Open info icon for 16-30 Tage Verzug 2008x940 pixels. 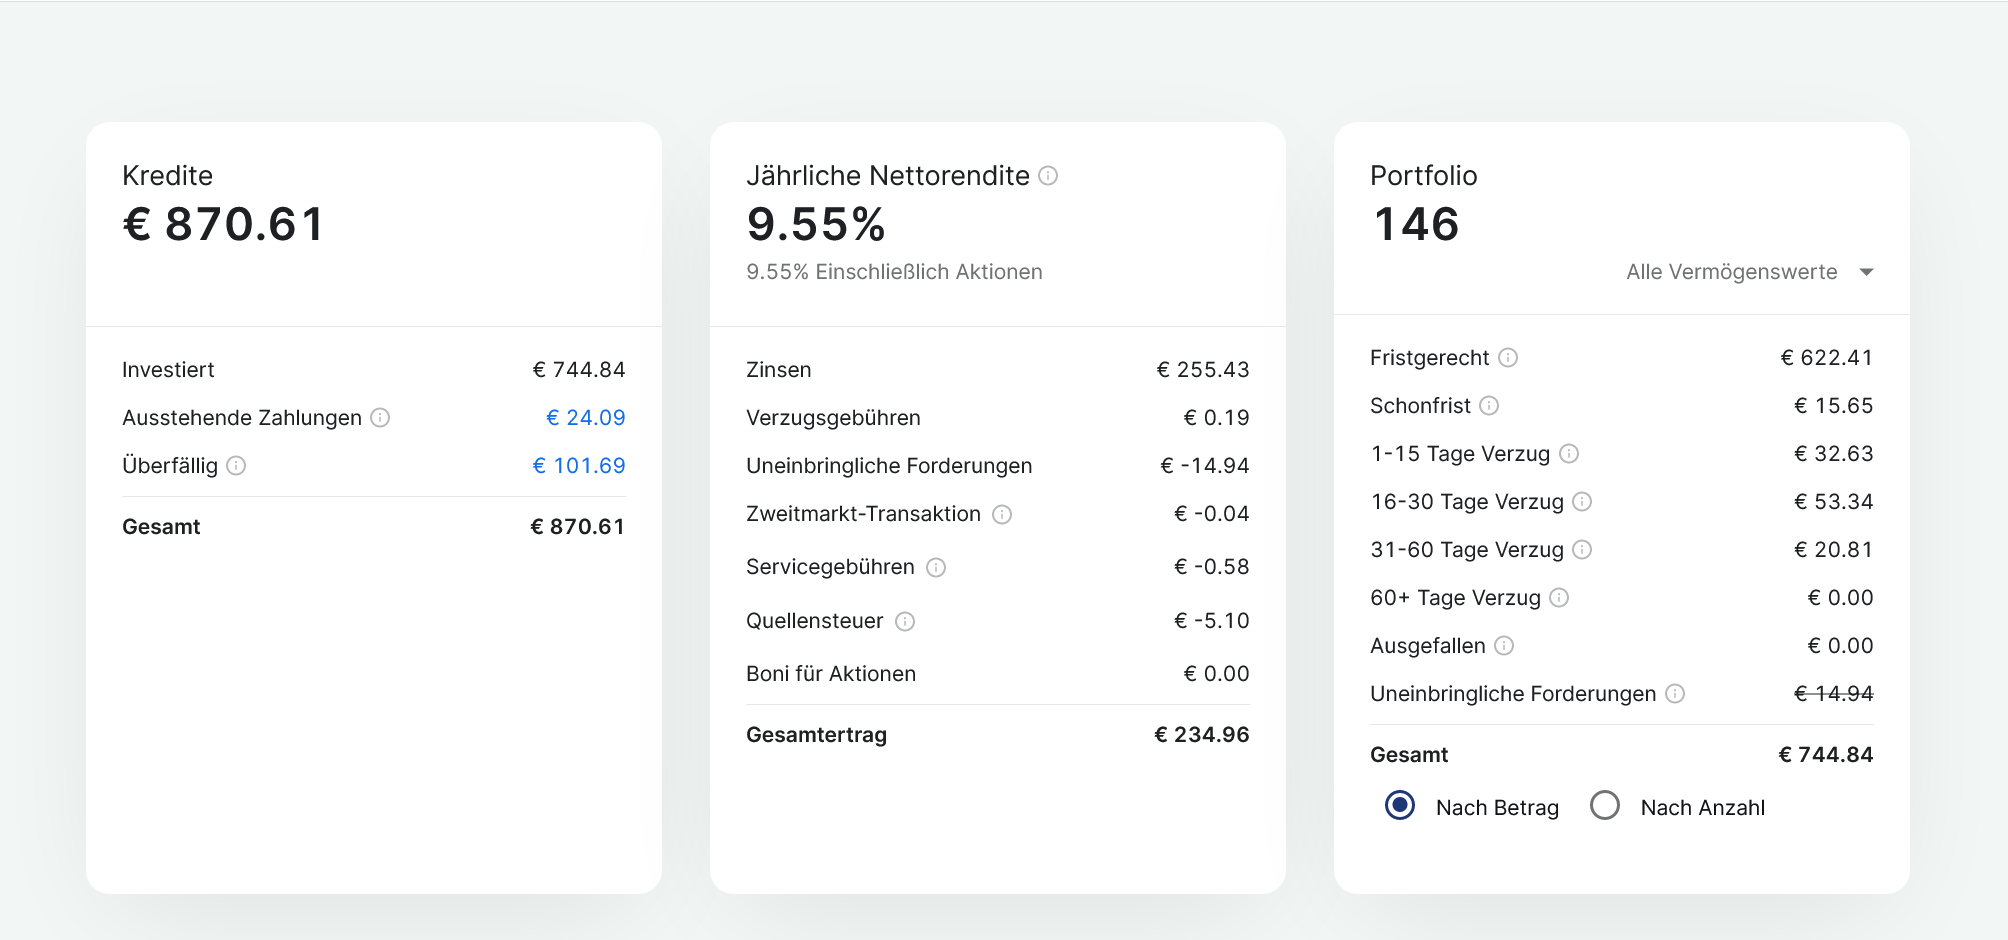click(x=1582, y=502)
